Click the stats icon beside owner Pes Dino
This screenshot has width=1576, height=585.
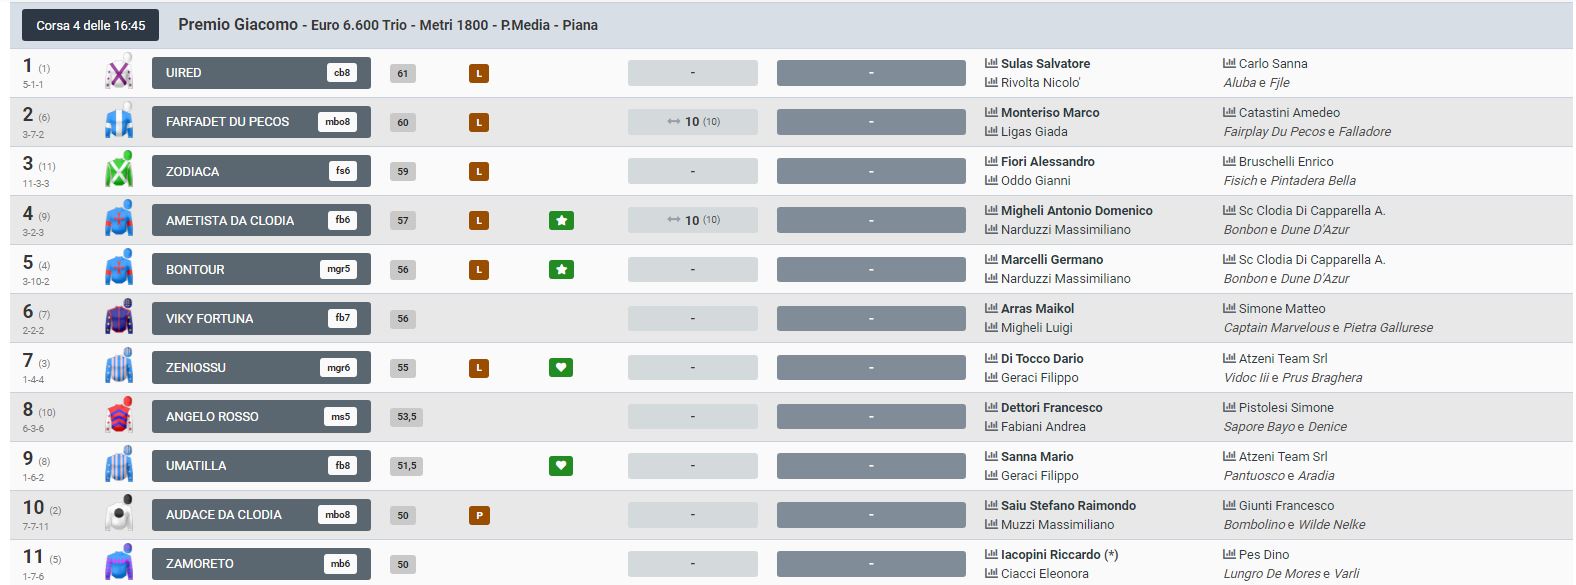(1229, 554)
